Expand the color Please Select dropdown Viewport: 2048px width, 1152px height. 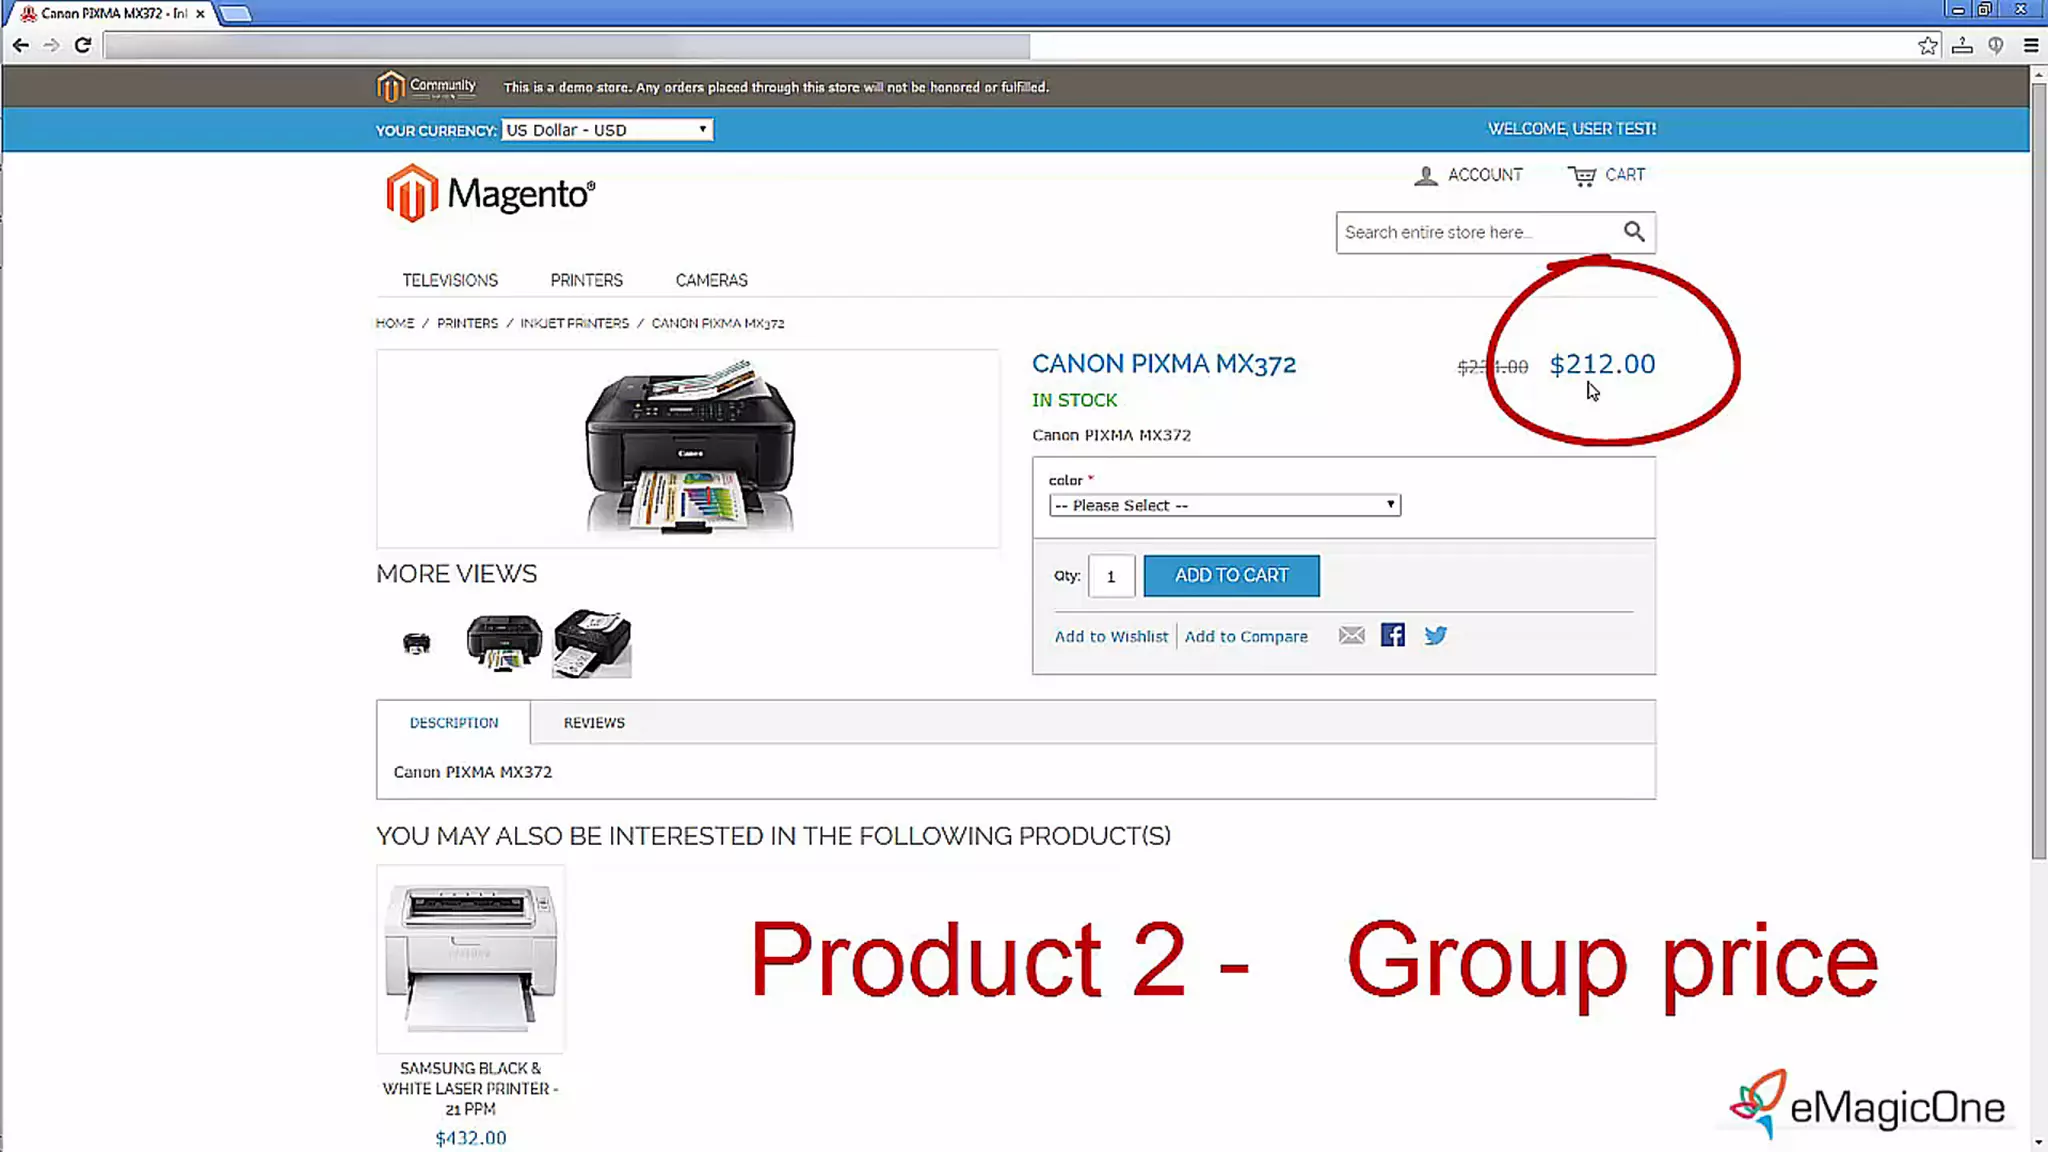pyautogui.click(x=1224, y=506)
